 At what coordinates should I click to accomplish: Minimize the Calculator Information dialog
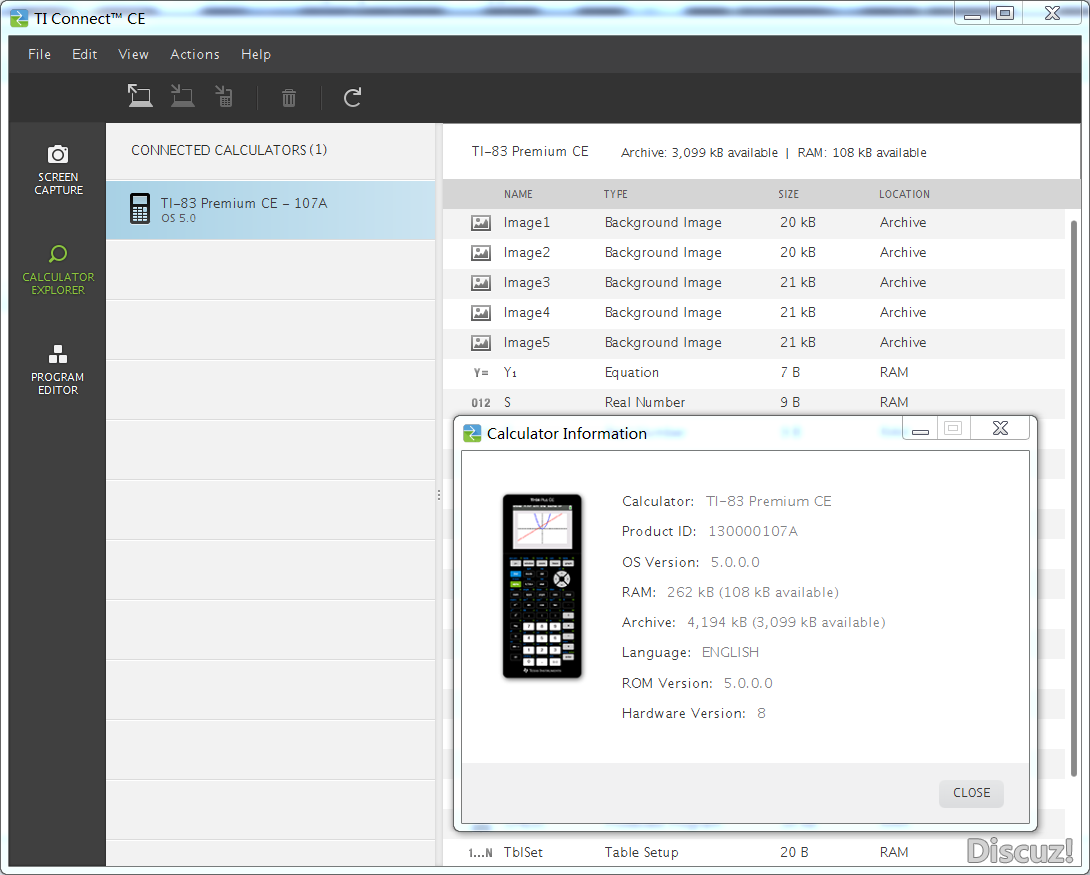(x=920, y=429)
